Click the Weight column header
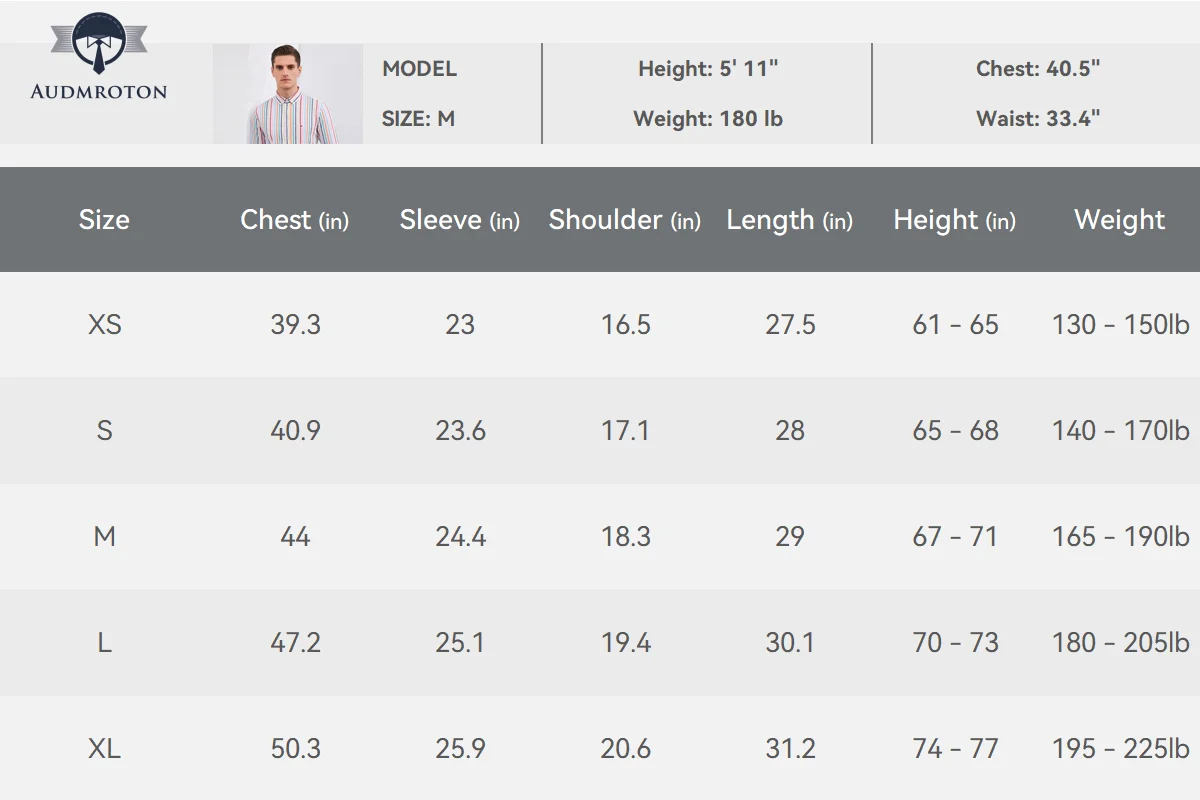This screenshot has height=800, width=1200. tap(1120, 221)
